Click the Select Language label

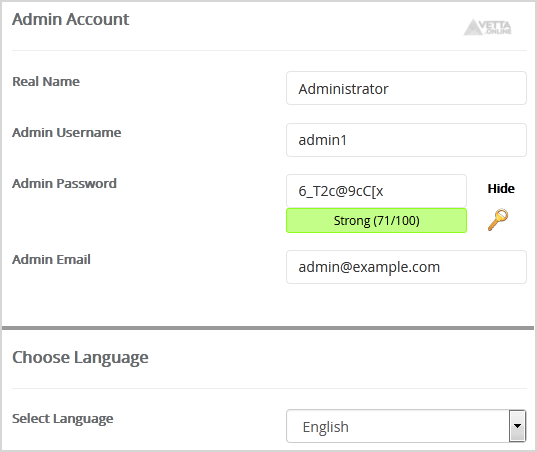pyautogui.click(x=63, y=418)
